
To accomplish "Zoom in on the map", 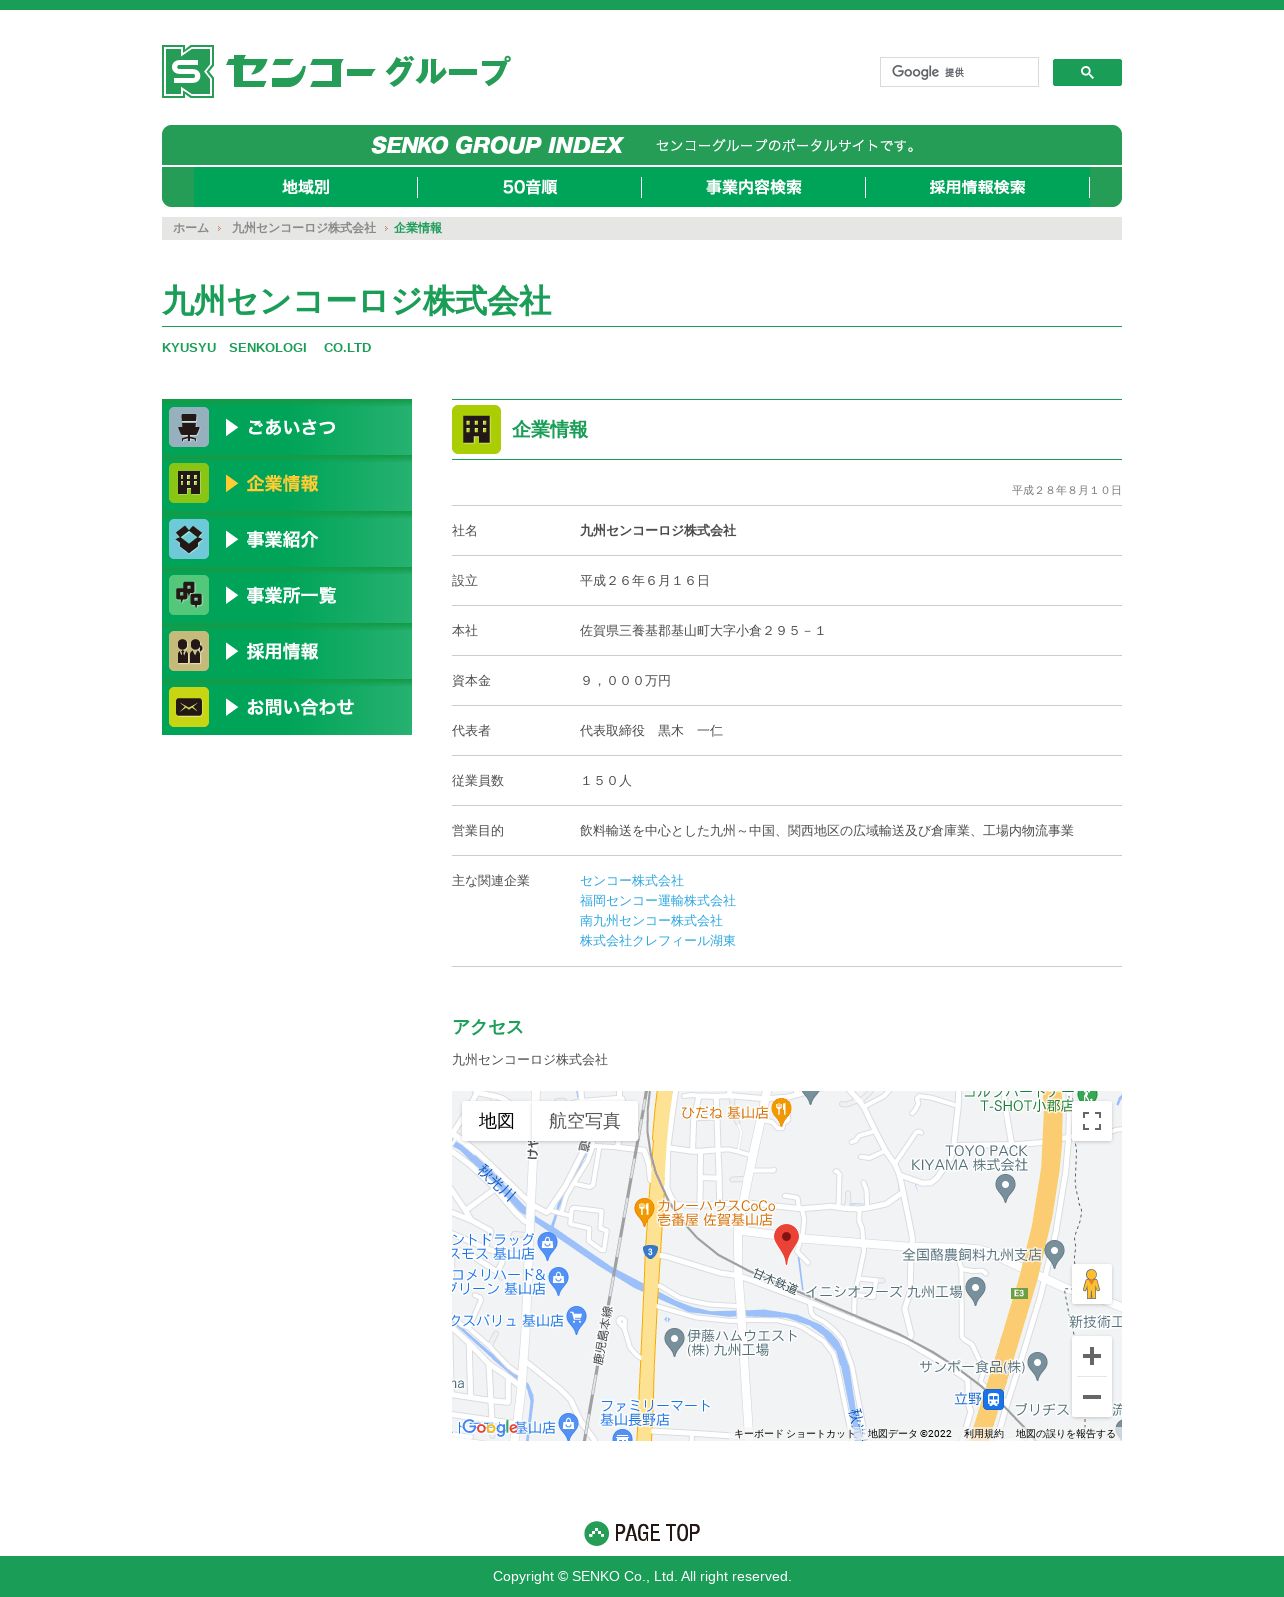I will point(1092,1356).
